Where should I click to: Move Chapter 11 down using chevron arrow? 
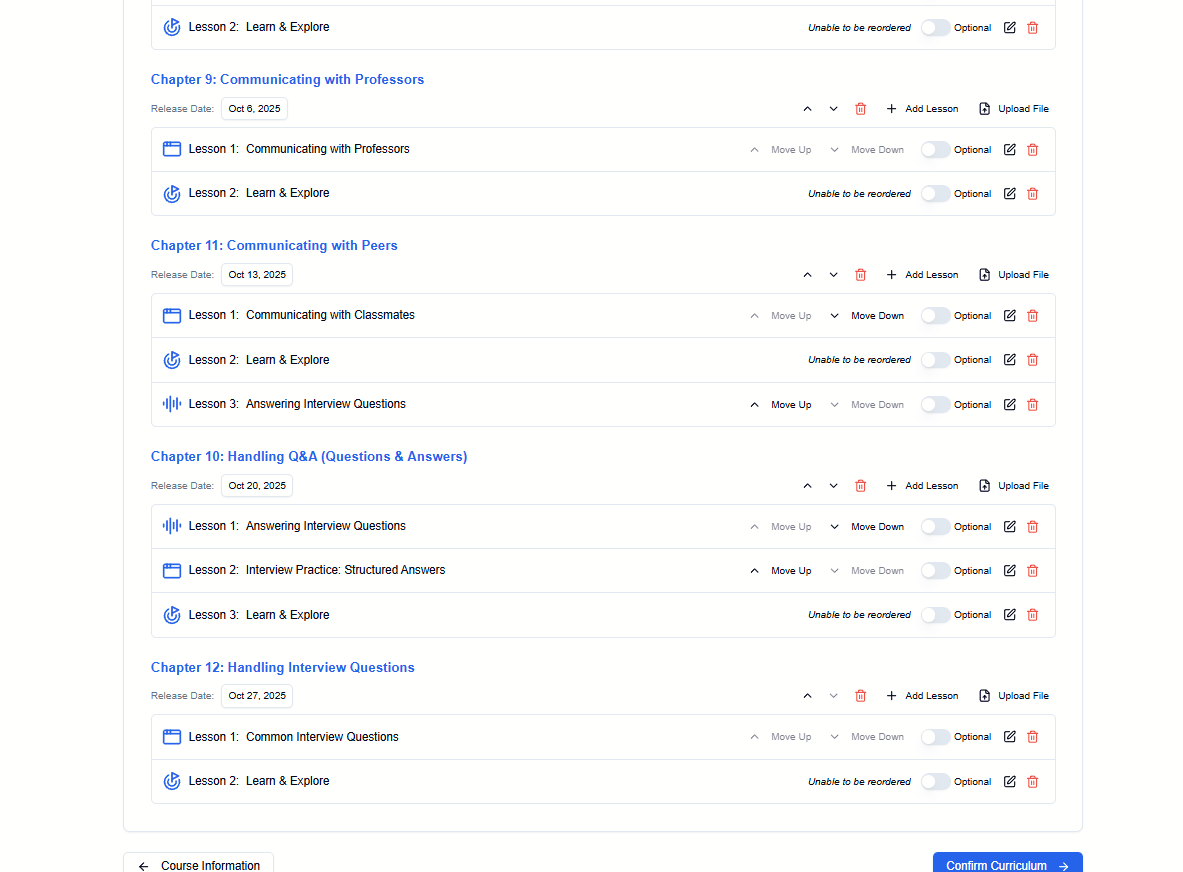[833, 275]
